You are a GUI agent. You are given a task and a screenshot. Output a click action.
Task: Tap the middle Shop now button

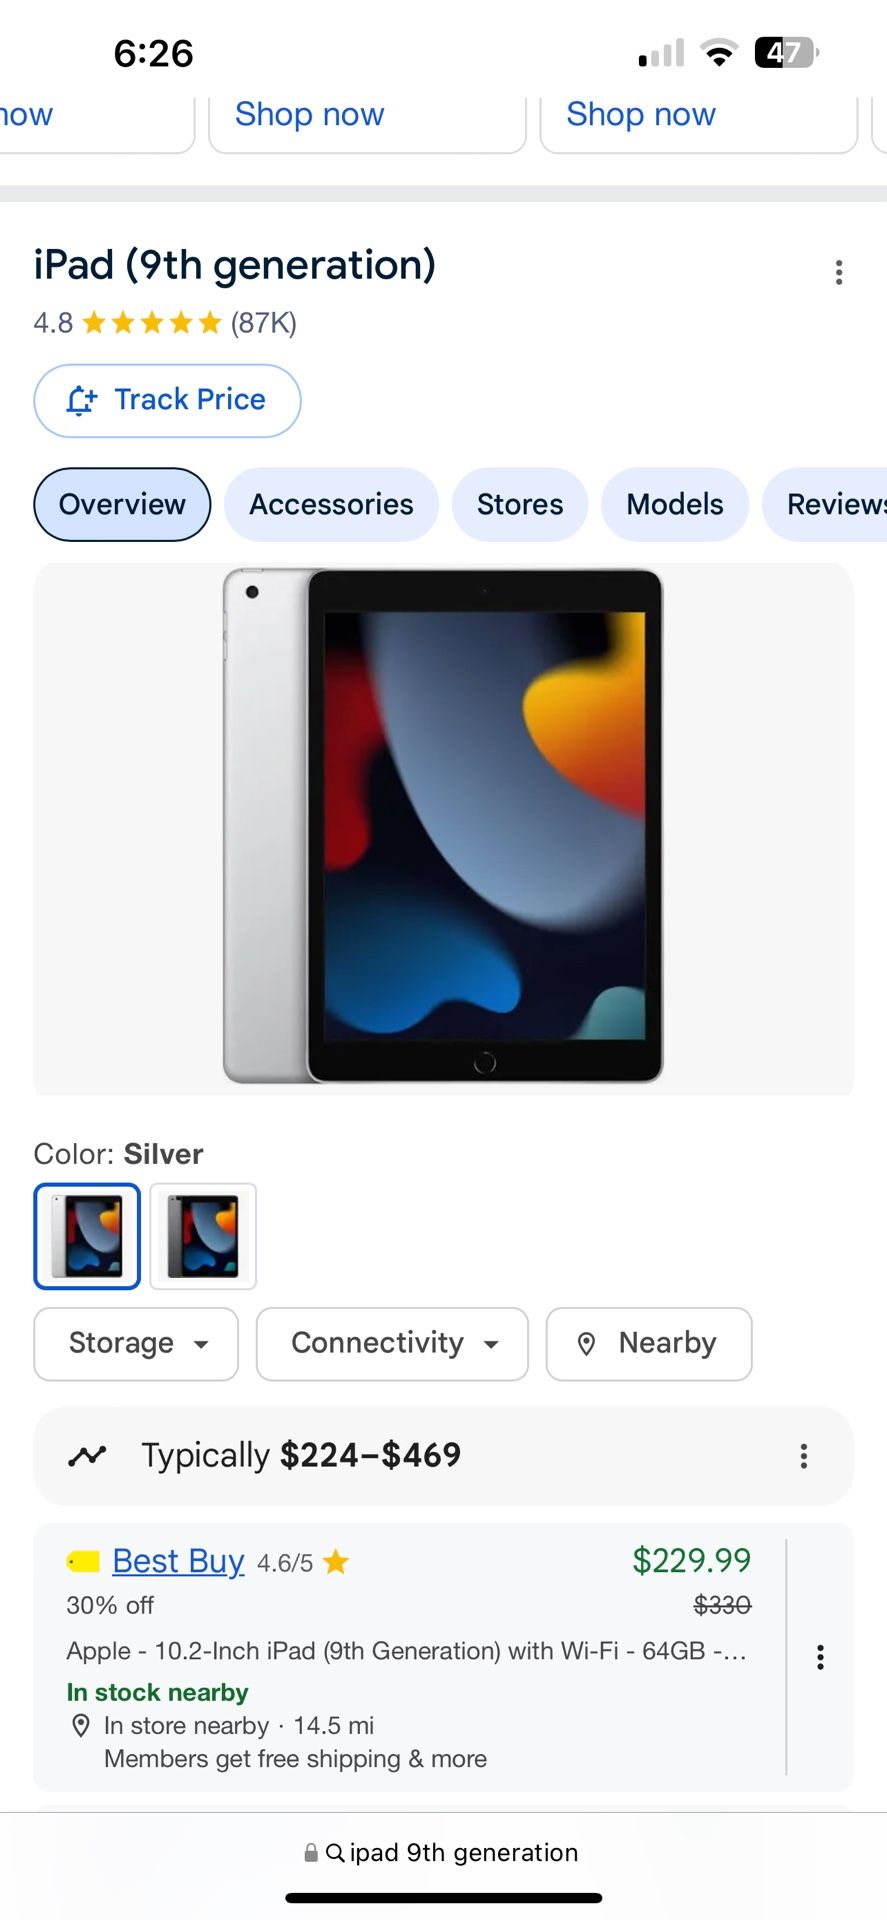point(367,115)
